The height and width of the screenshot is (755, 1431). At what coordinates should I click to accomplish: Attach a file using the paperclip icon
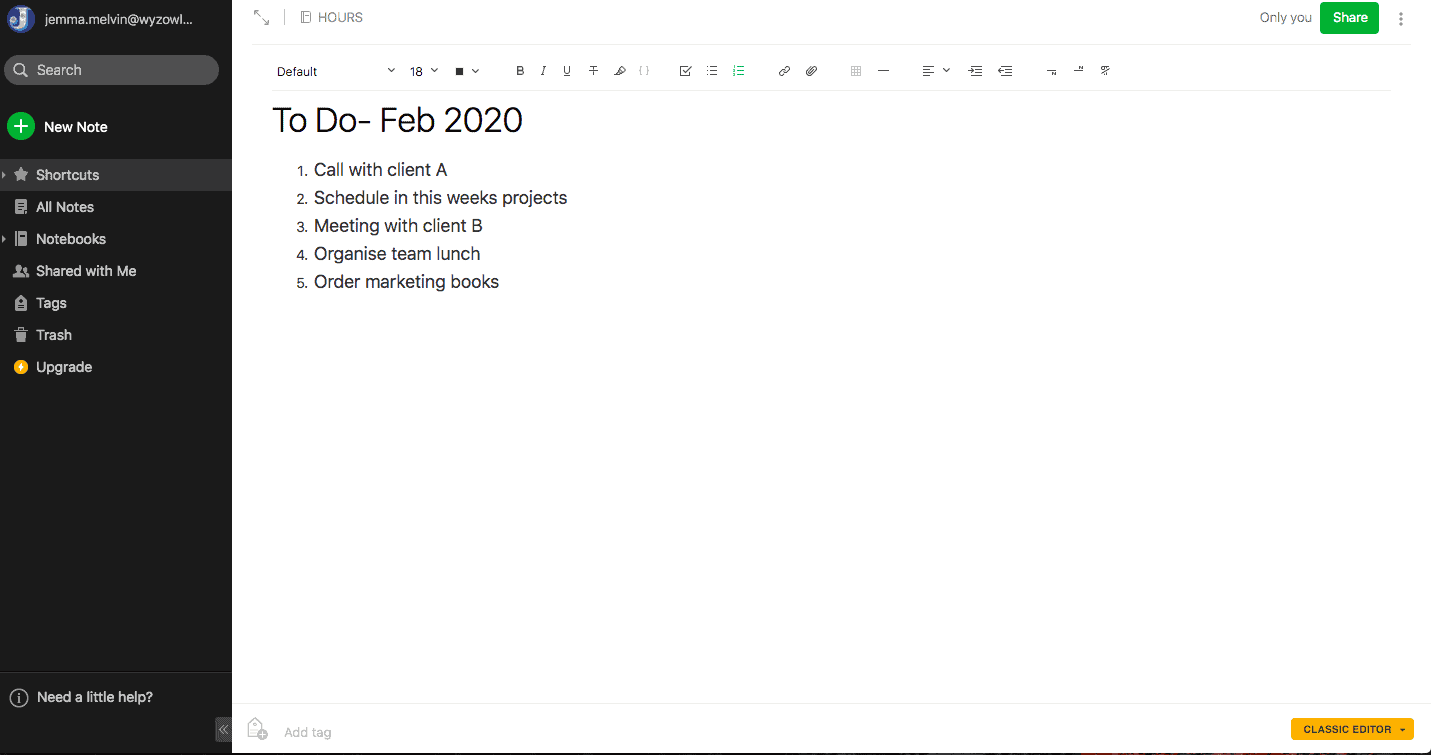click(x=811, y=71)
